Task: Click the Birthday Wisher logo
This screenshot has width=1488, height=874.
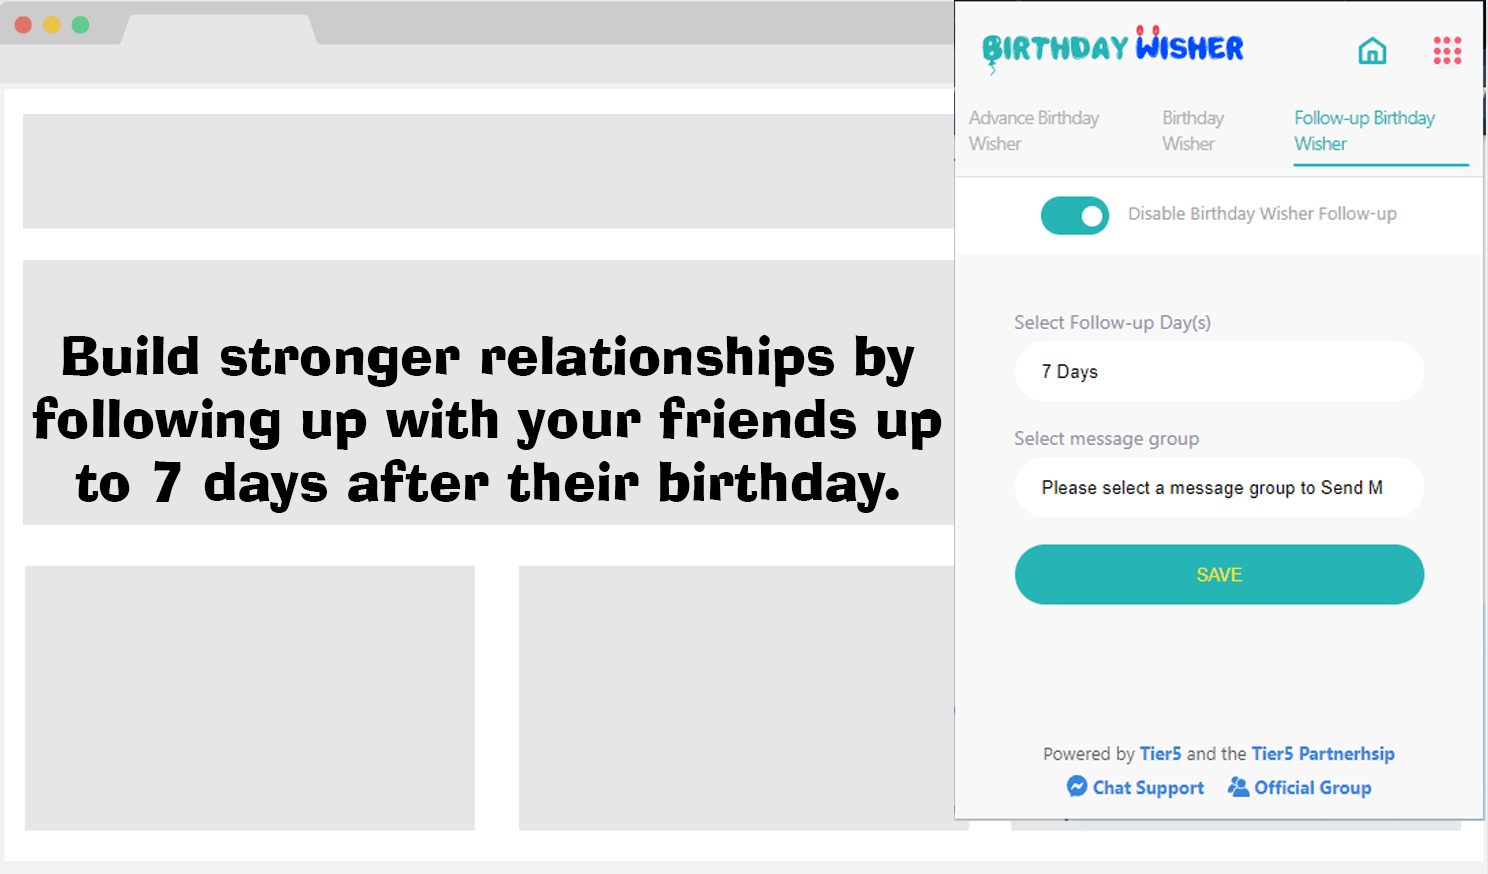Action: tap(1112, 48)
